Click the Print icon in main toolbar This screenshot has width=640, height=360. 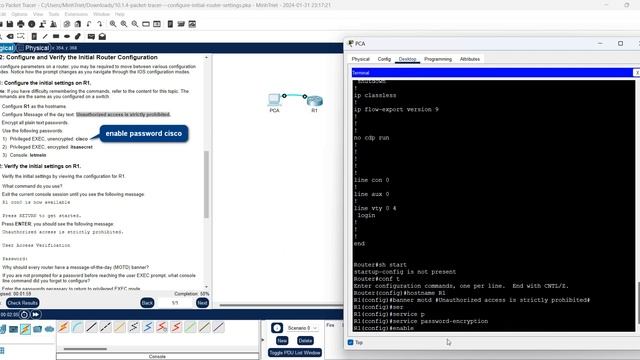[x=20, y=24]
